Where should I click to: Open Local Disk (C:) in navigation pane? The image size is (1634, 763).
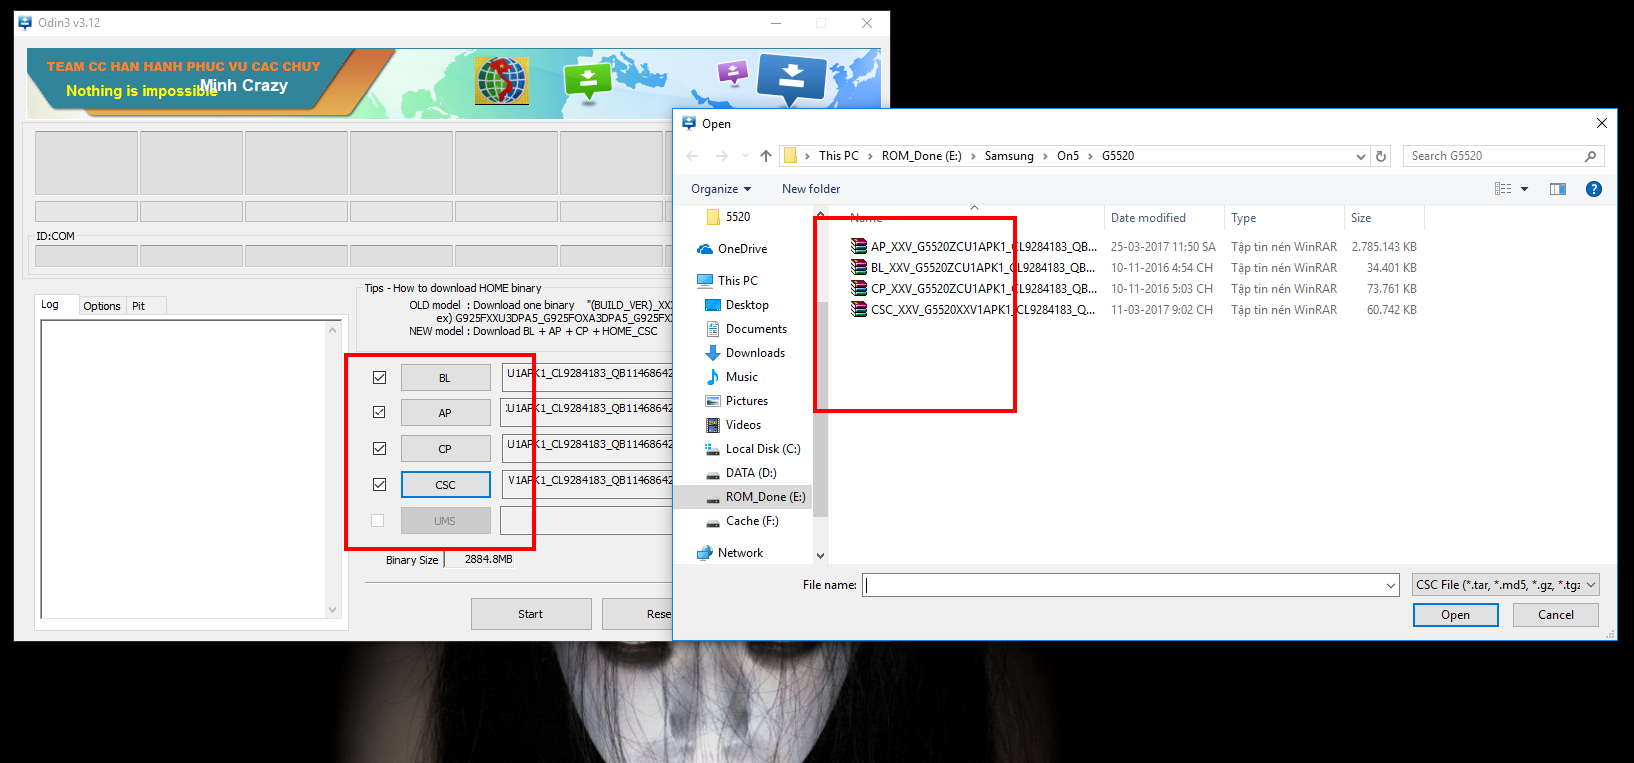click(762, 449)
